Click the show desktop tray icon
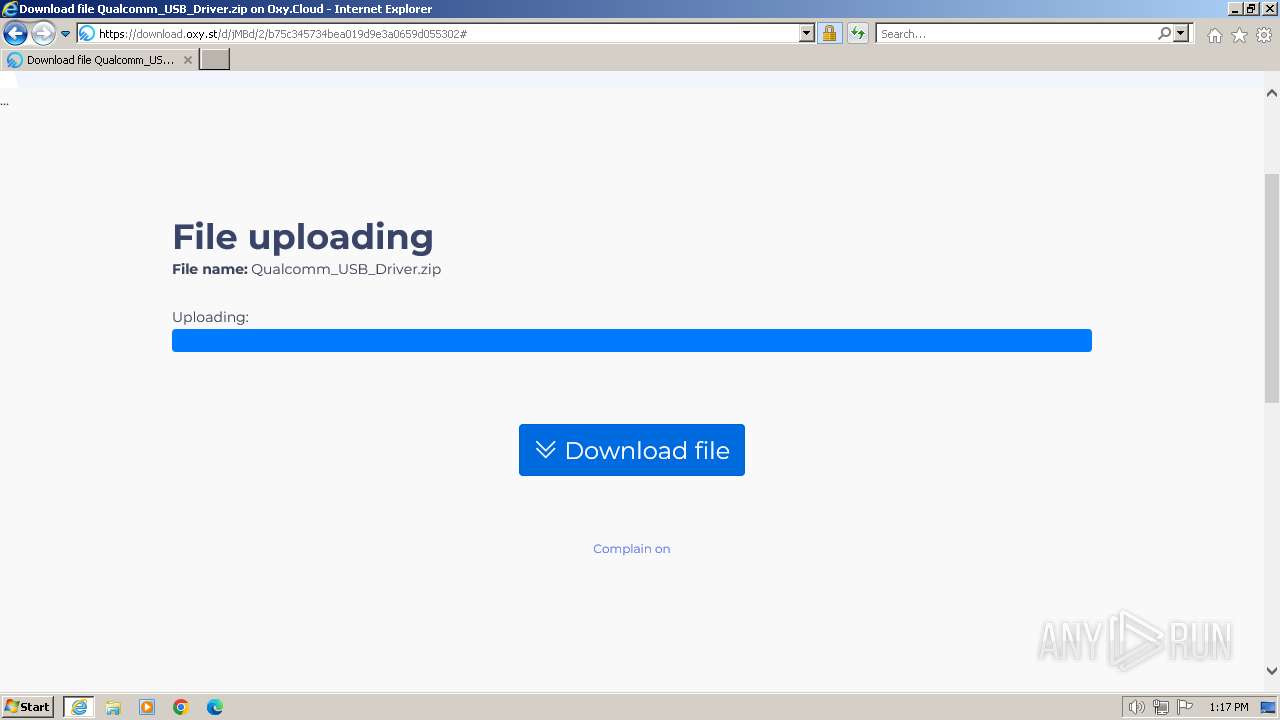 (x=1269, y=707)
